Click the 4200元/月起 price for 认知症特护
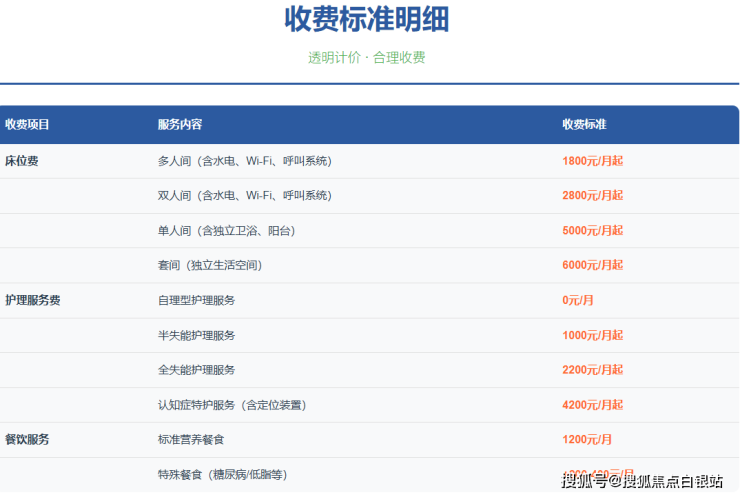Image resolution: width=740 pixels, height=497 pixels. (592, 405)
